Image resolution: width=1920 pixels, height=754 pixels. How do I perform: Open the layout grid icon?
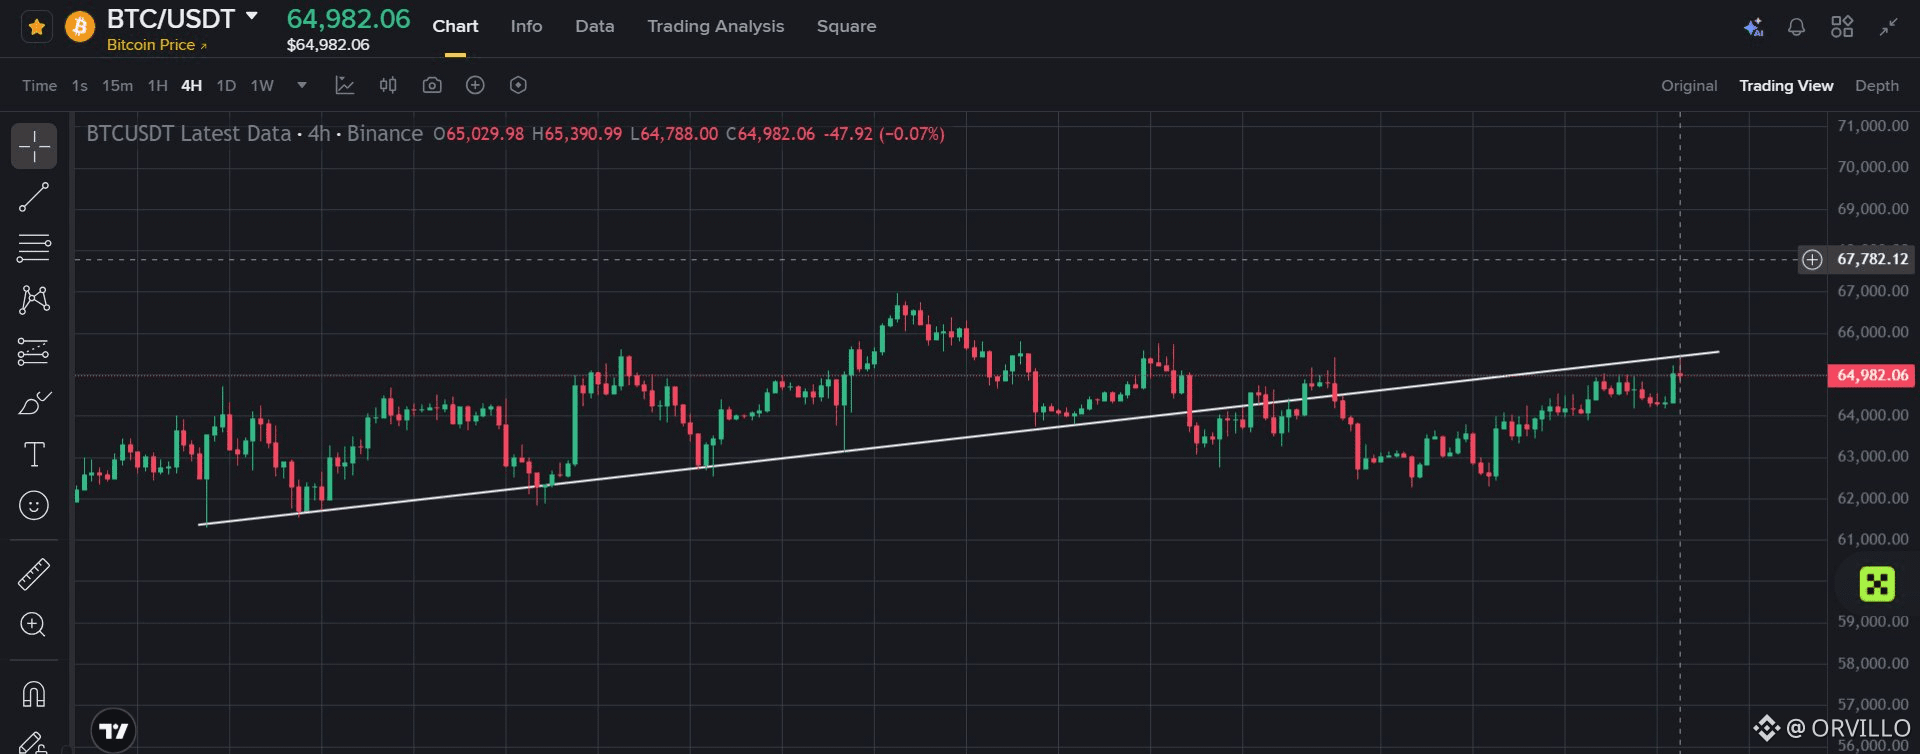1841,27
